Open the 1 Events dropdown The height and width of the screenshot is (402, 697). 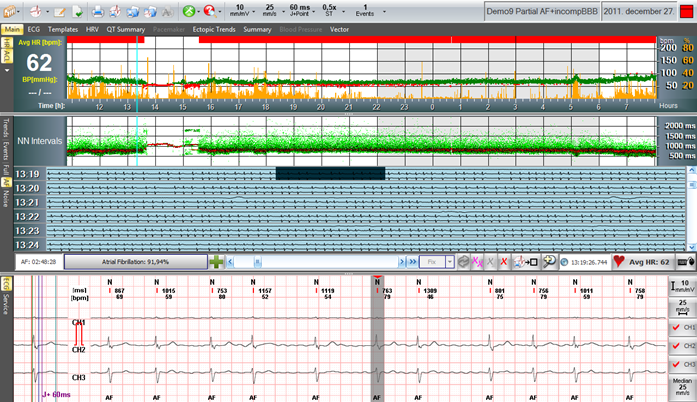tap(384, 12)
